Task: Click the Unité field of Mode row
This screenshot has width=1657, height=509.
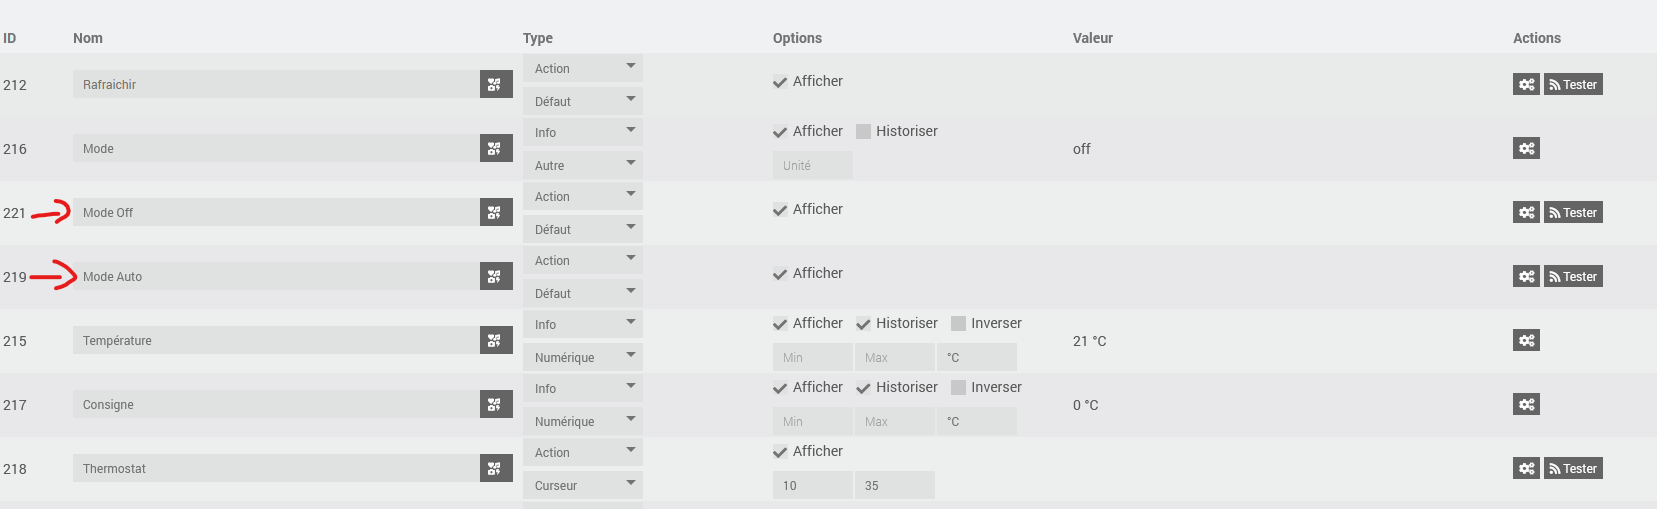Action: click(813, 165)
